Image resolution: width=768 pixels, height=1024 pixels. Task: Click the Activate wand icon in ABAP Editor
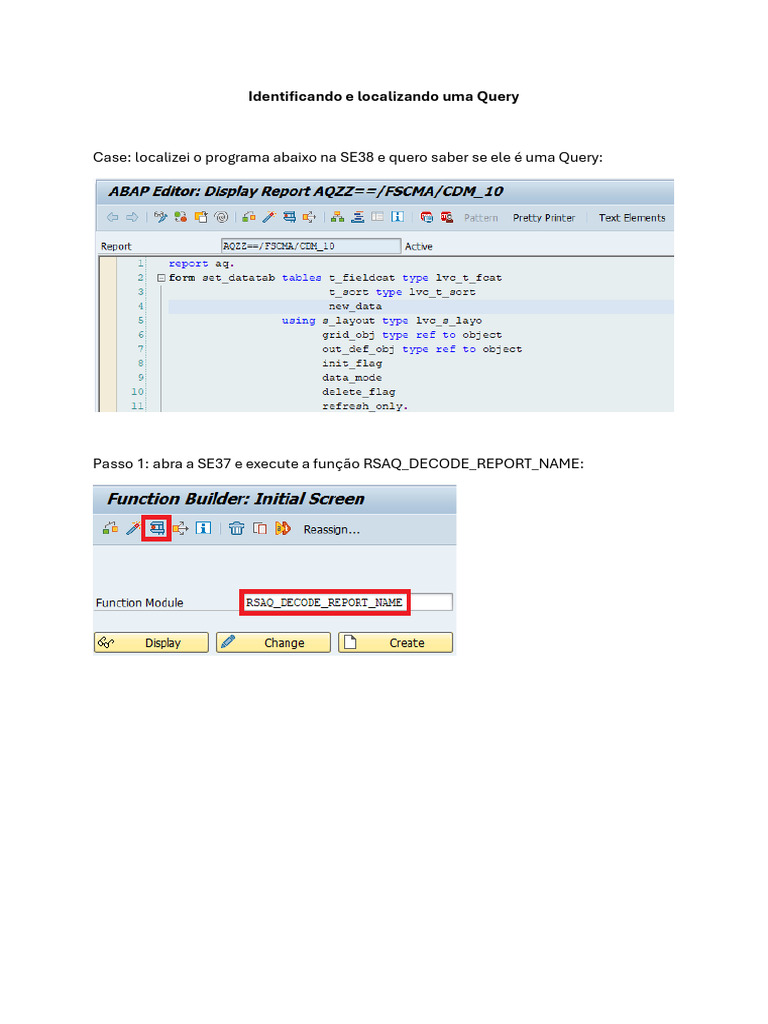click(269, 217)
